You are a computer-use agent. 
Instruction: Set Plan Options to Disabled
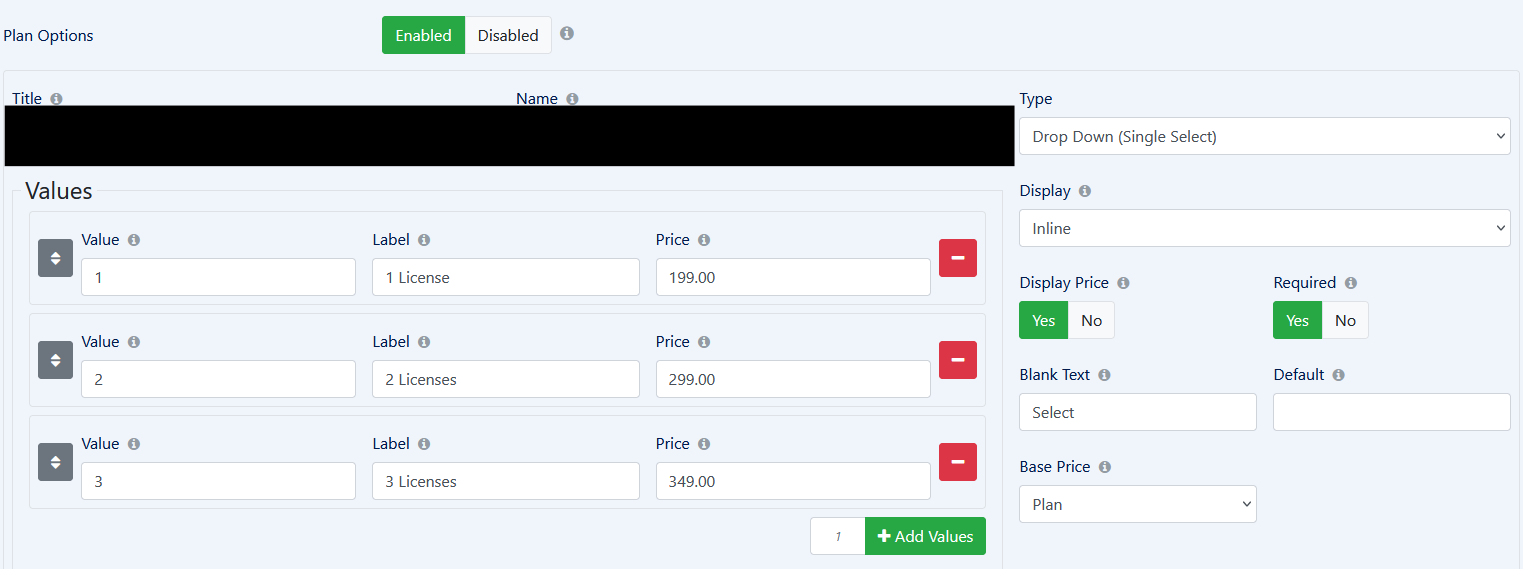coord(507,35)
